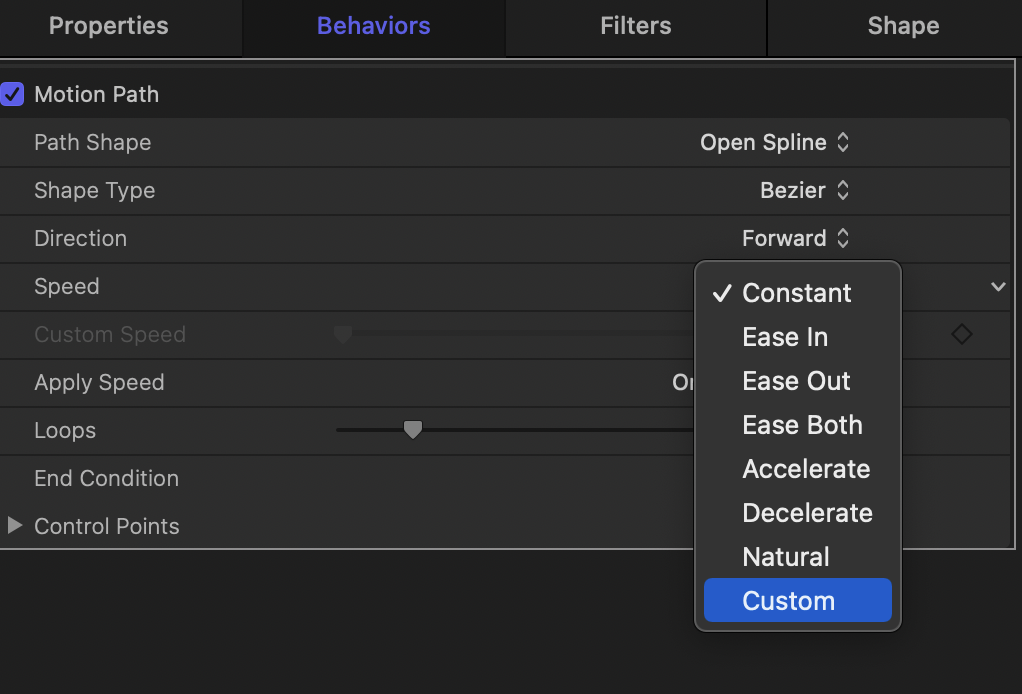Click the Custom Speed slider handle
The height and width of the screenshot is (694, 1022).
click(x=343, y=333)
